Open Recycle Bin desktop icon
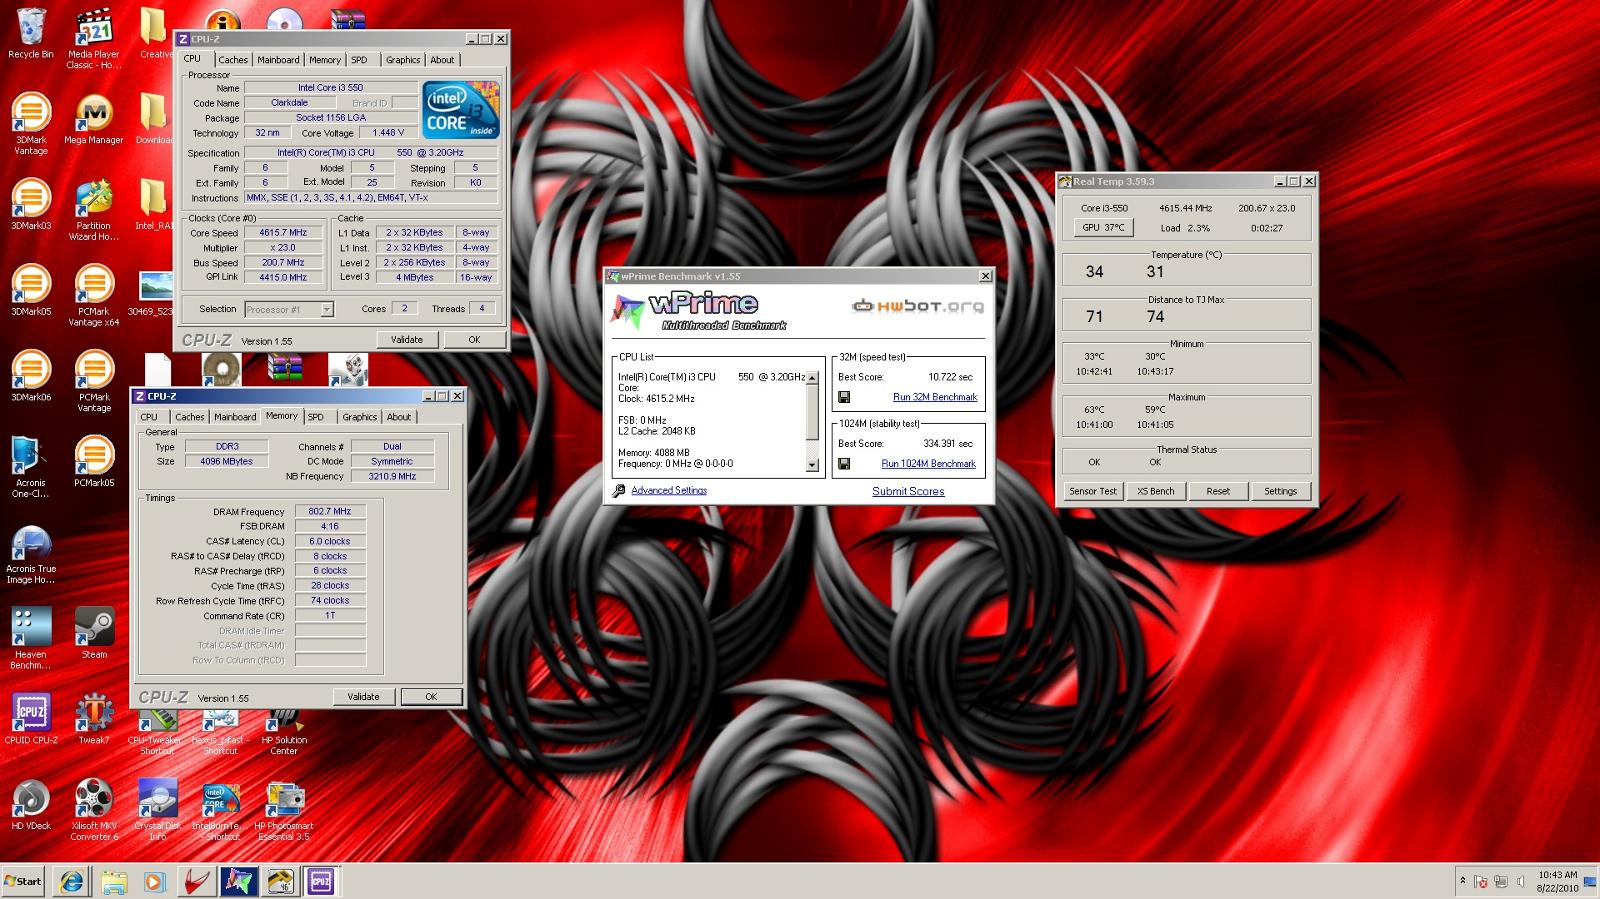The height and width of the screenshot is (899, 1600). pyautogui.click(x=30, y=34)
